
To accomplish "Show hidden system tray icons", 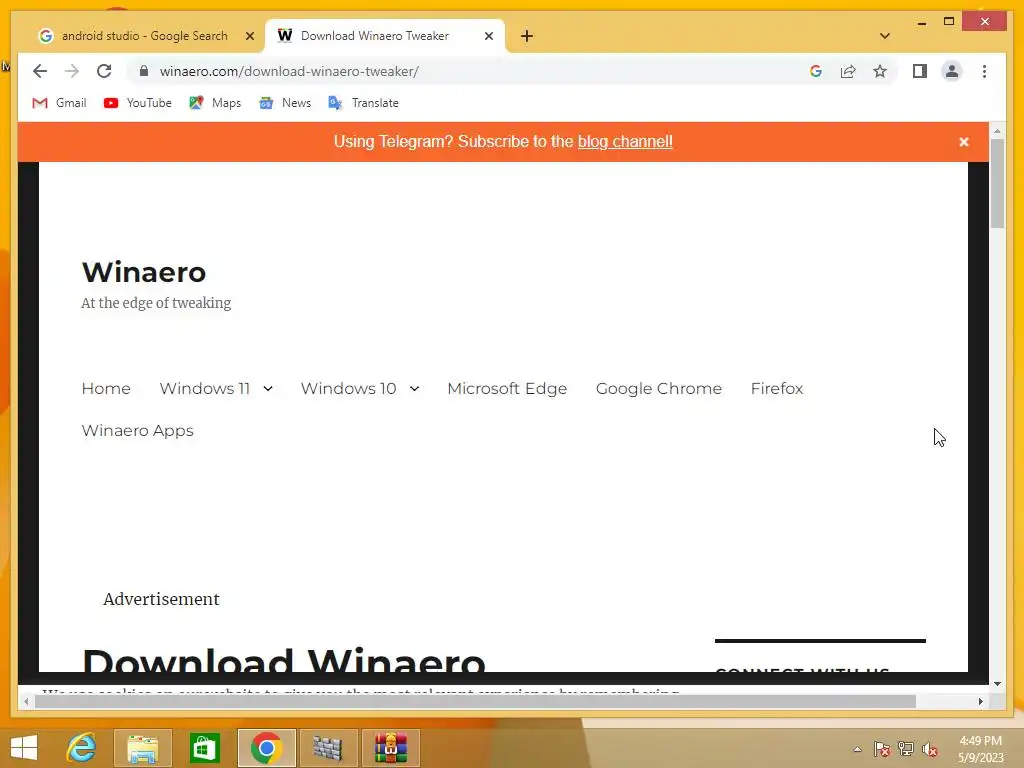I will (x=857, y=749).
